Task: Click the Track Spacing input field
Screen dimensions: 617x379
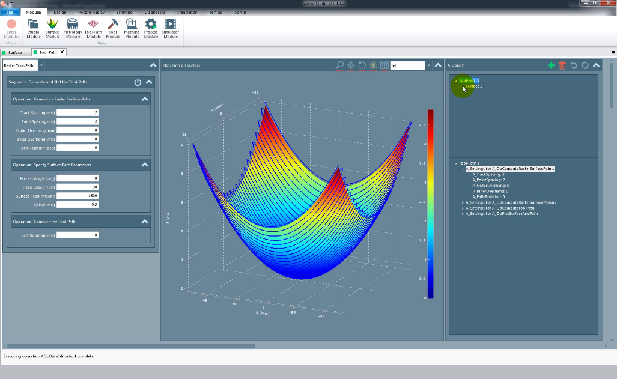Action: [78, 113]
